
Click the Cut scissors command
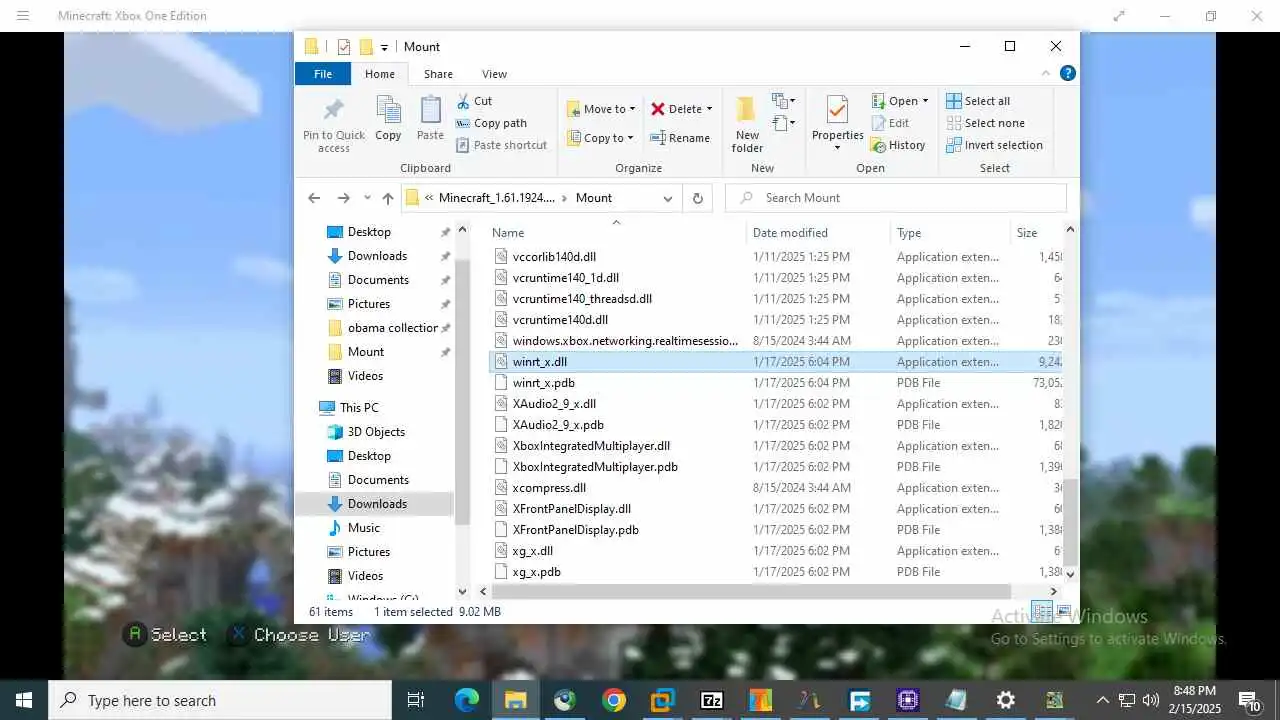474,101
